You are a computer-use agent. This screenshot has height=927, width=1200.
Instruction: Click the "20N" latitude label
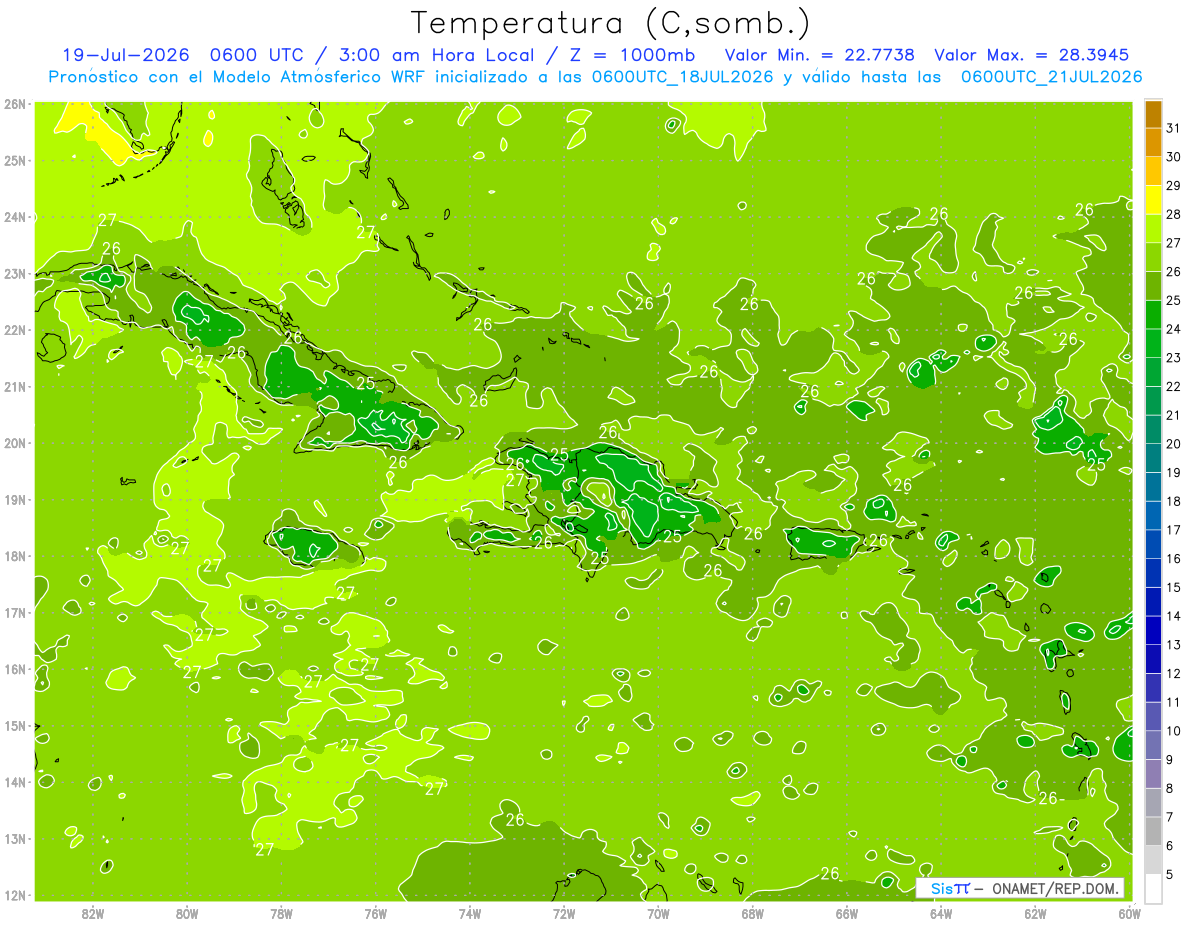click(14, 443)
